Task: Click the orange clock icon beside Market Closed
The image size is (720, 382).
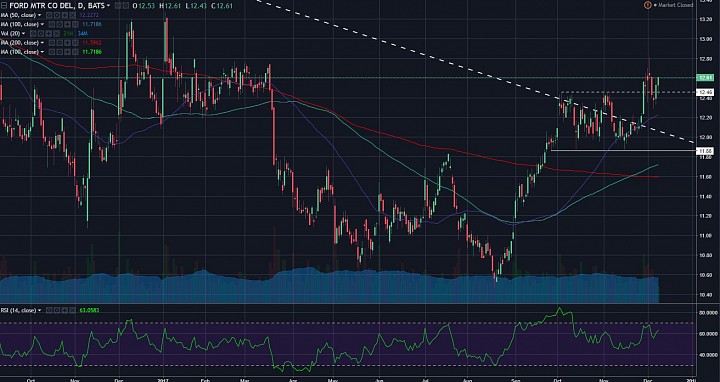Action: point(648,5)
